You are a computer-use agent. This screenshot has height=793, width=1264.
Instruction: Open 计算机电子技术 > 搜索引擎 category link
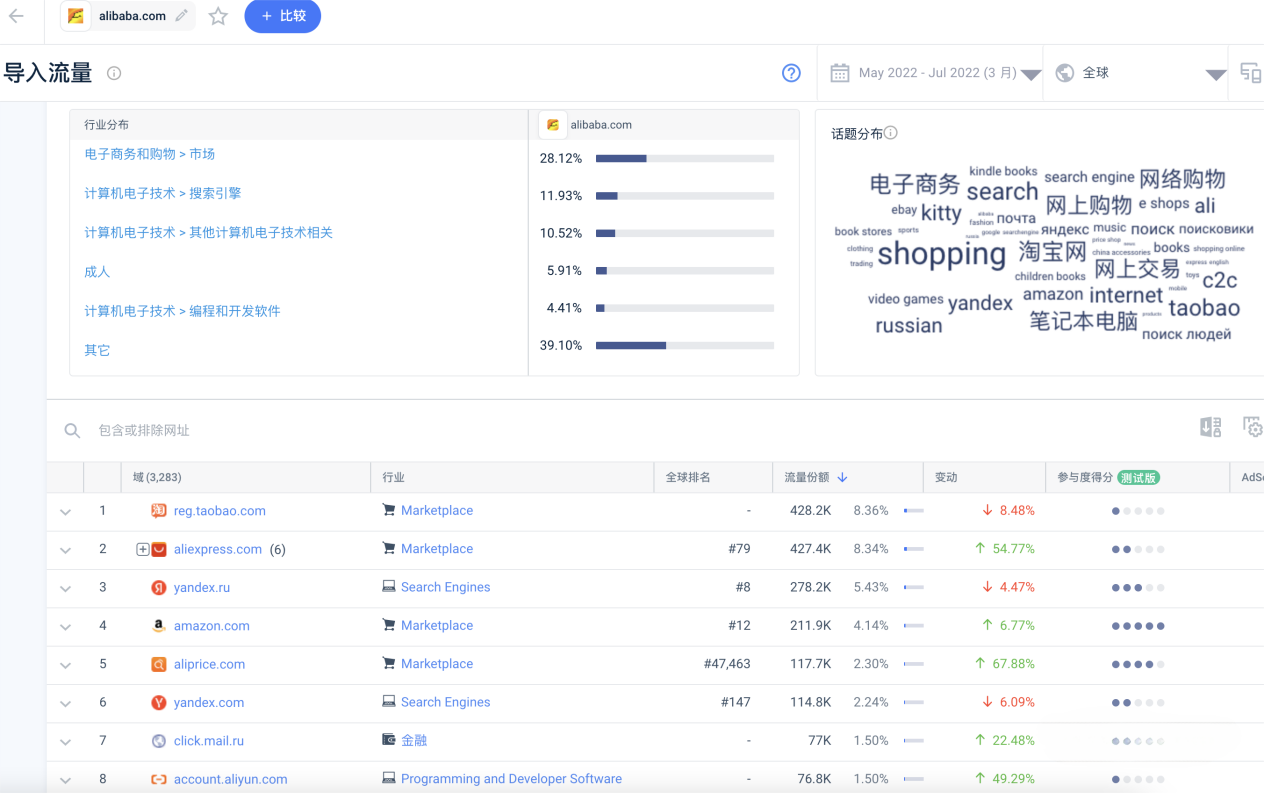(x=163, y=193)
